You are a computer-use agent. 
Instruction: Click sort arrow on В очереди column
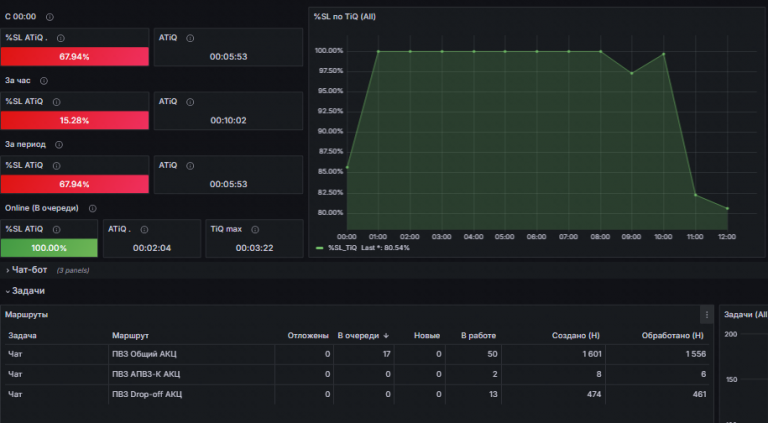pyautogui.click(x=386, y=336)
